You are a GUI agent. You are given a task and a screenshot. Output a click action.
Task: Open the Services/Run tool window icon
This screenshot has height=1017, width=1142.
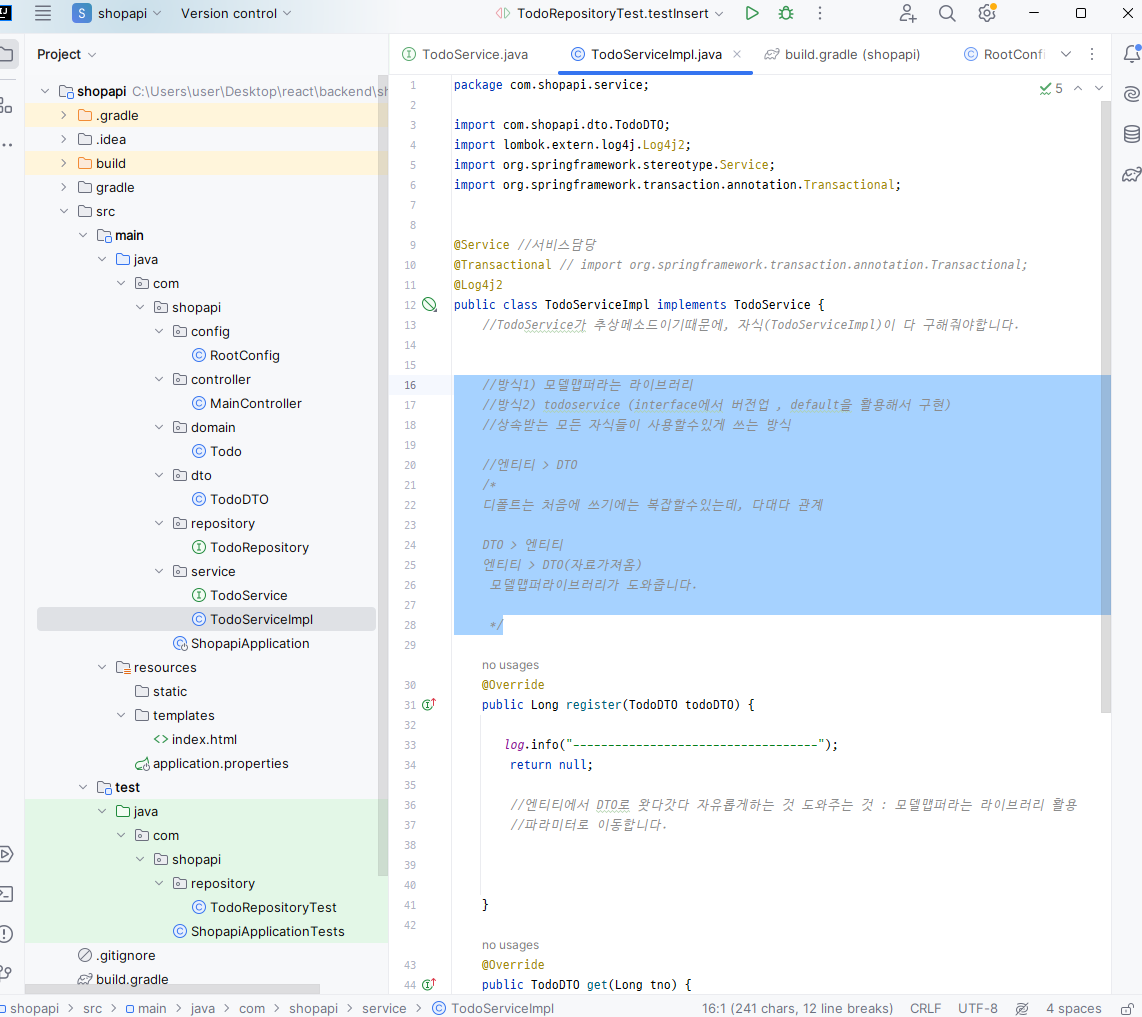[7, 854]
